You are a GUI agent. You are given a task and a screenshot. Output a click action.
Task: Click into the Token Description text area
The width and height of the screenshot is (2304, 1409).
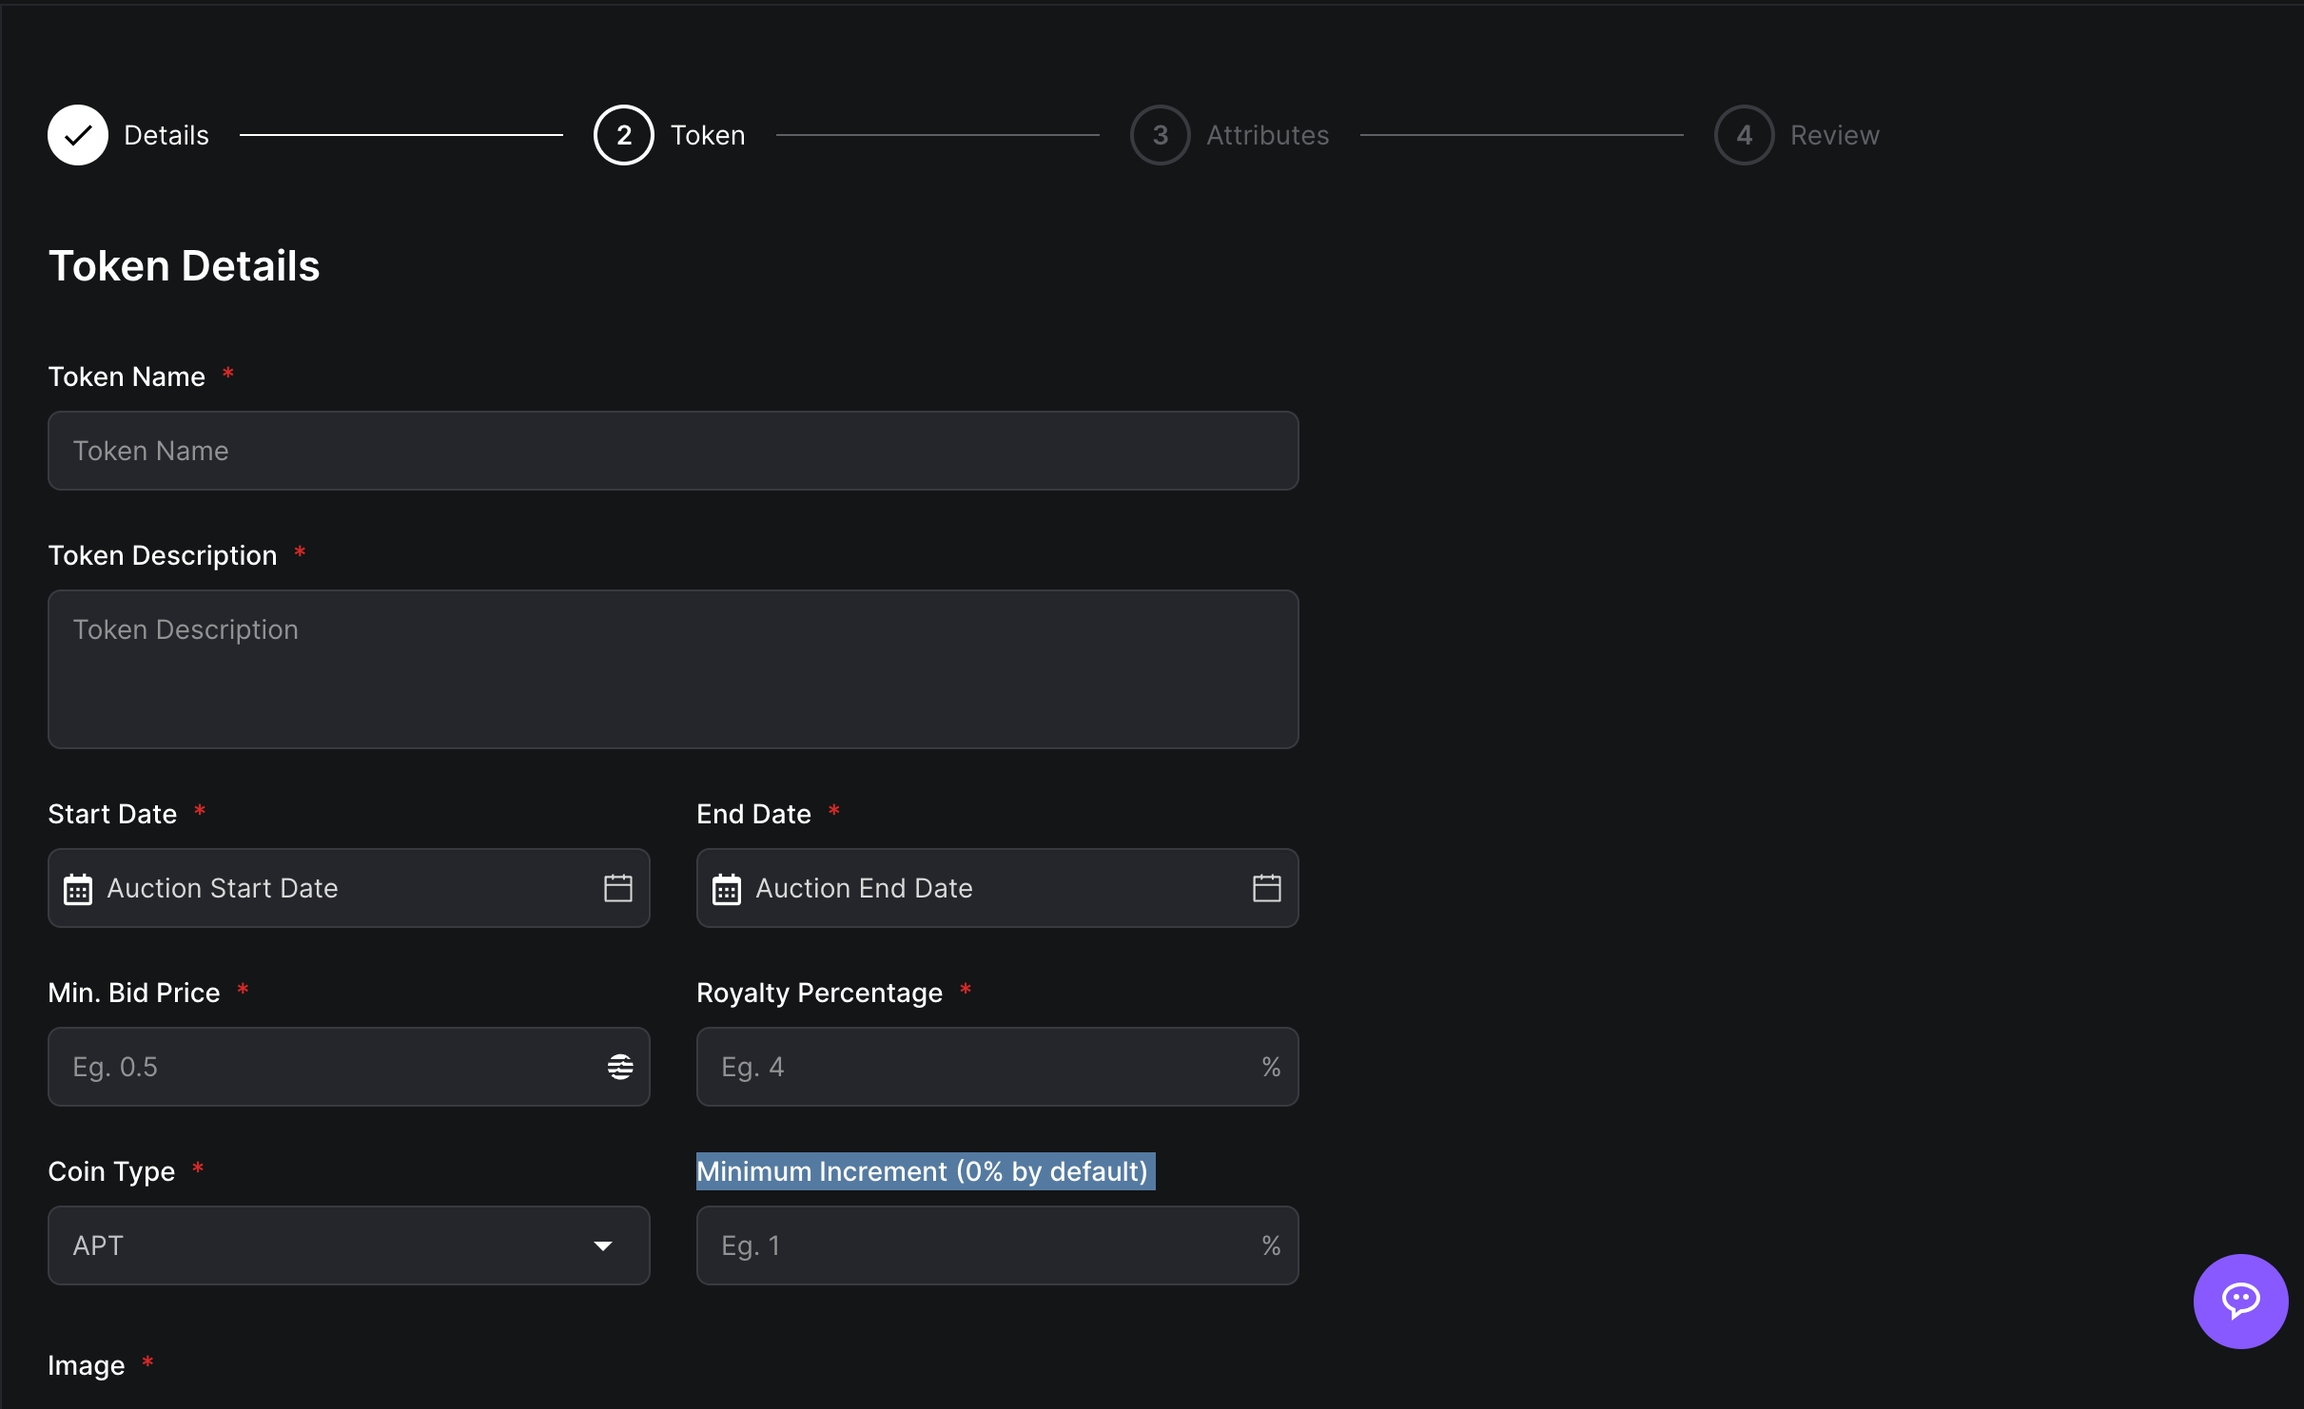pos(672,669)
